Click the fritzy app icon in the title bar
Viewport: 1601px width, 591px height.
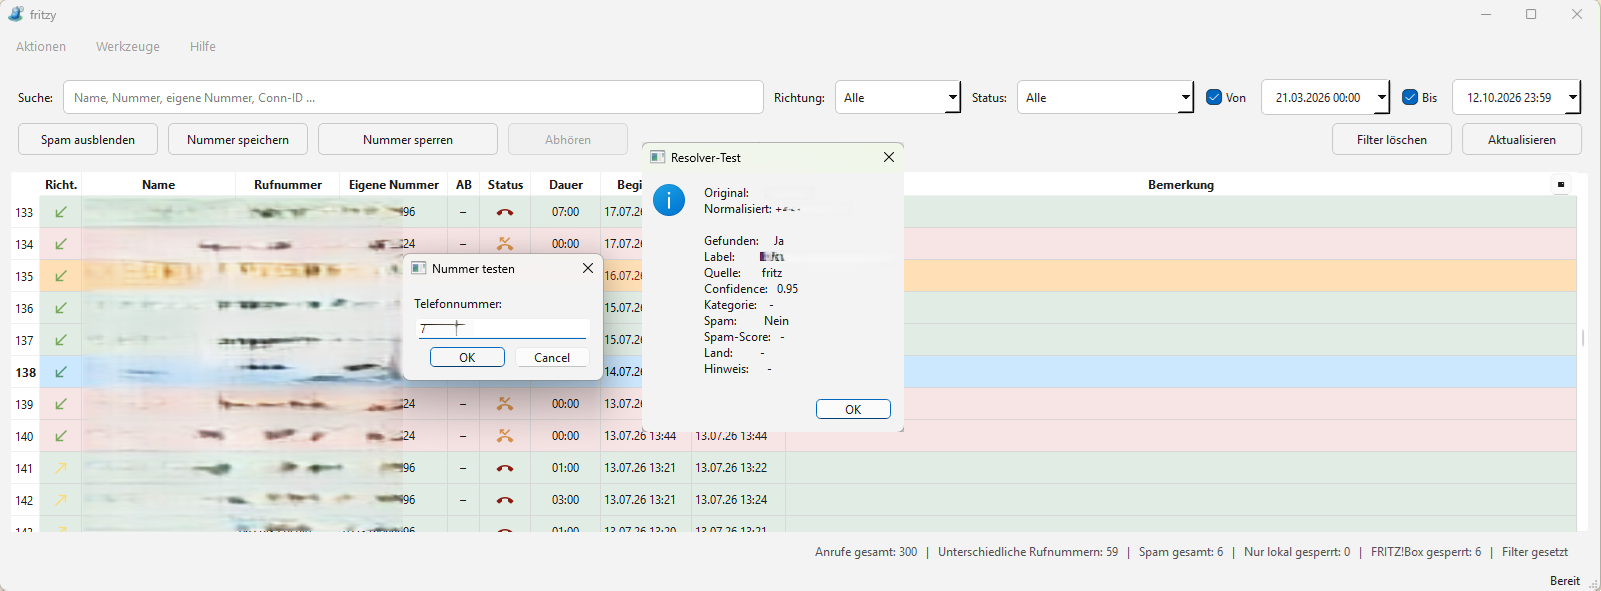click(x=16, y=14)
